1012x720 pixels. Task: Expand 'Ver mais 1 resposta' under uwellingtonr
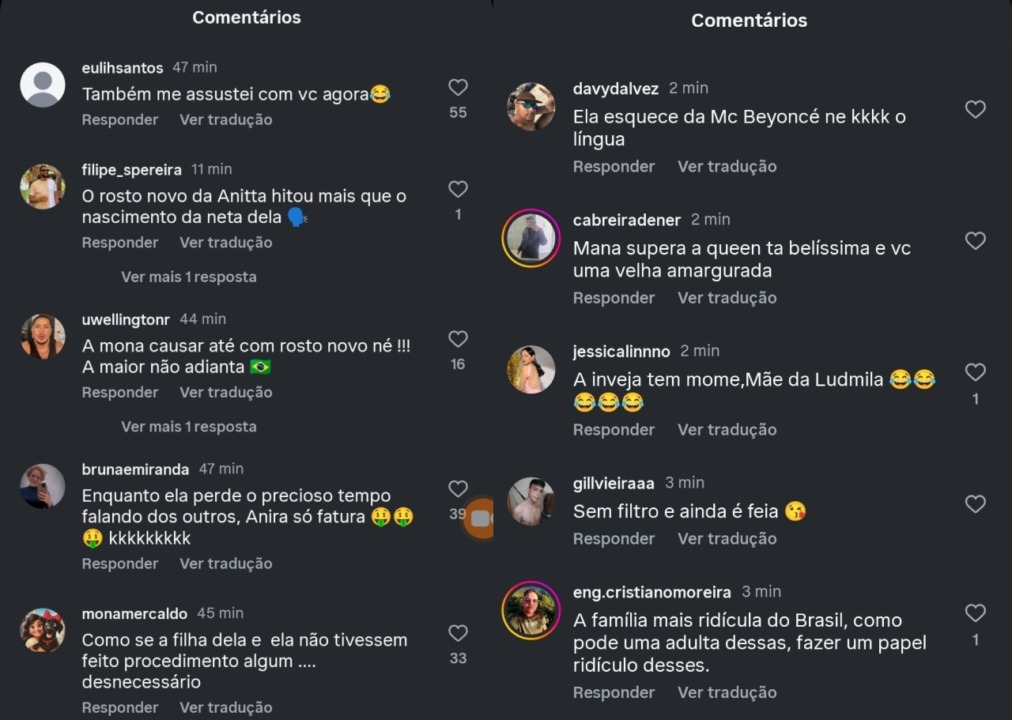tap(188, 426)
